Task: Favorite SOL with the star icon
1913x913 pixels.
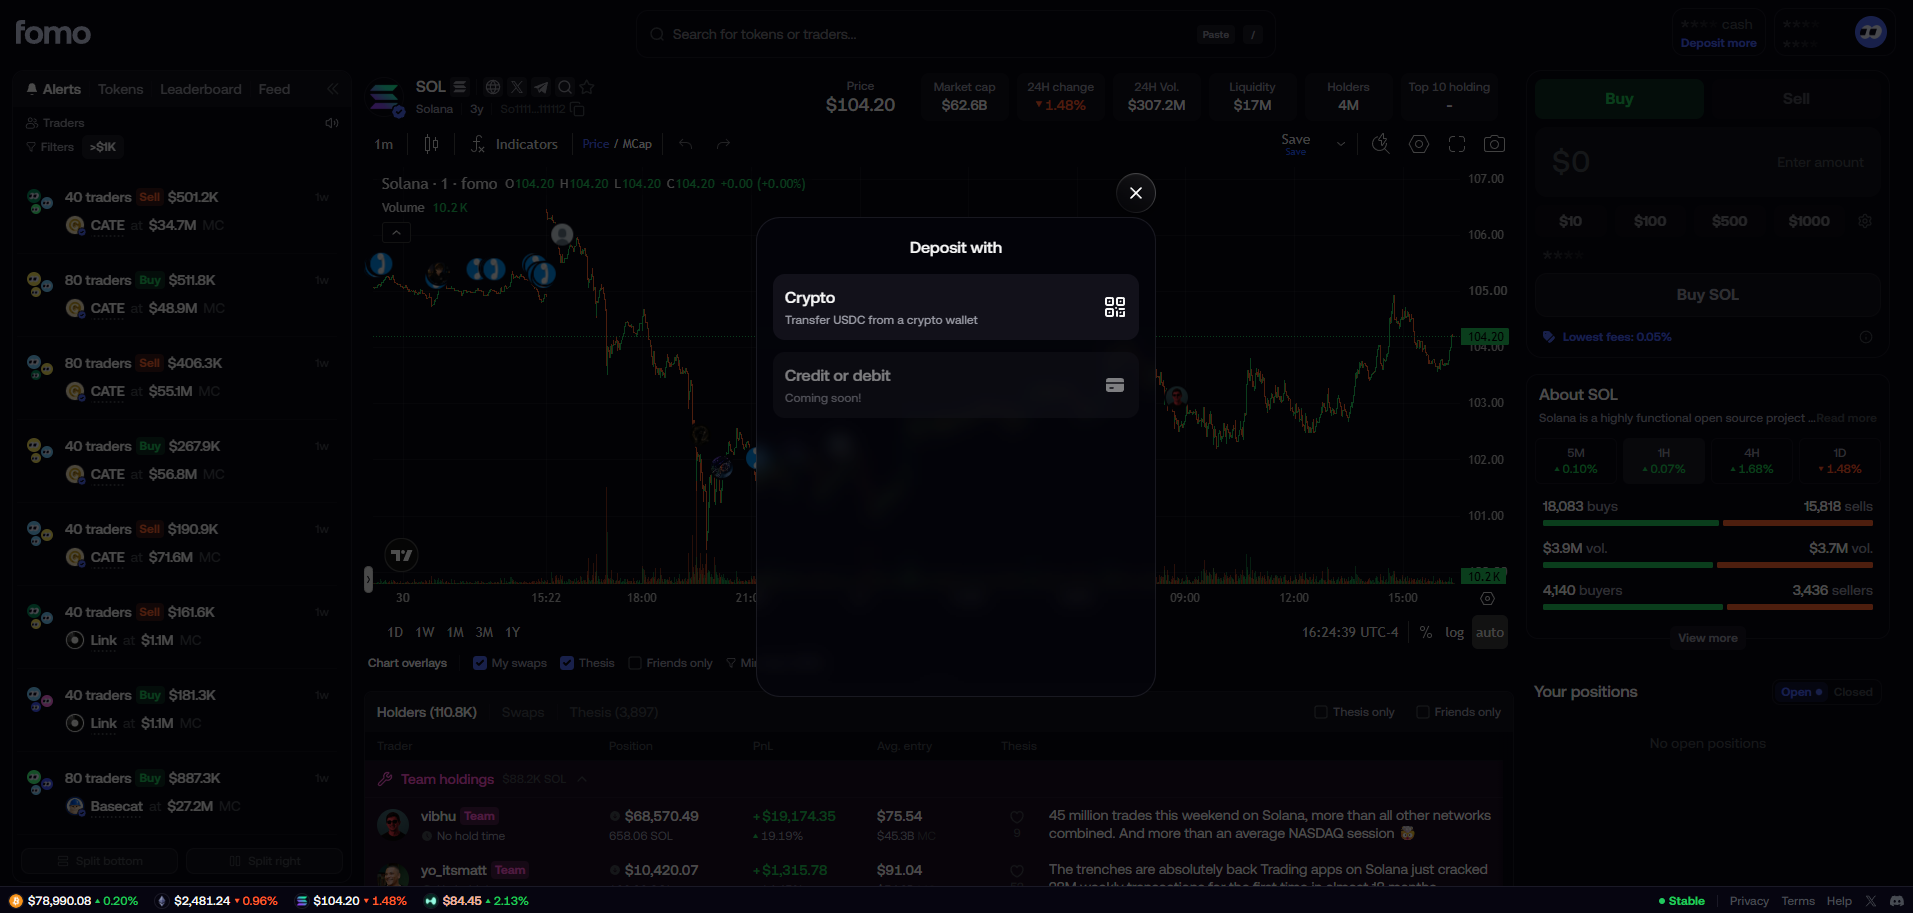Action: (x=587, y=87)
